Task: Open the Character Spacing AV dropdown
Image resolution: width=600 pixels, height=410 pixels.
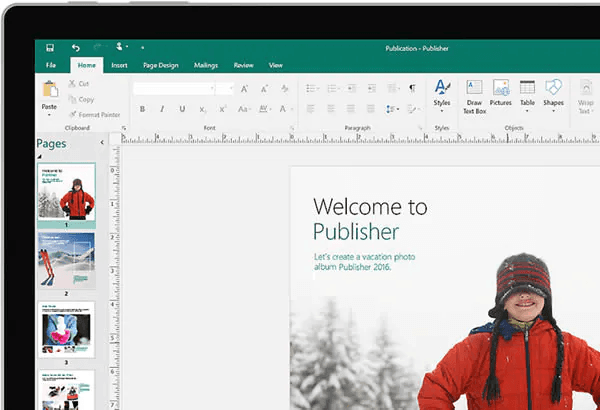Action: click(265, 109)
